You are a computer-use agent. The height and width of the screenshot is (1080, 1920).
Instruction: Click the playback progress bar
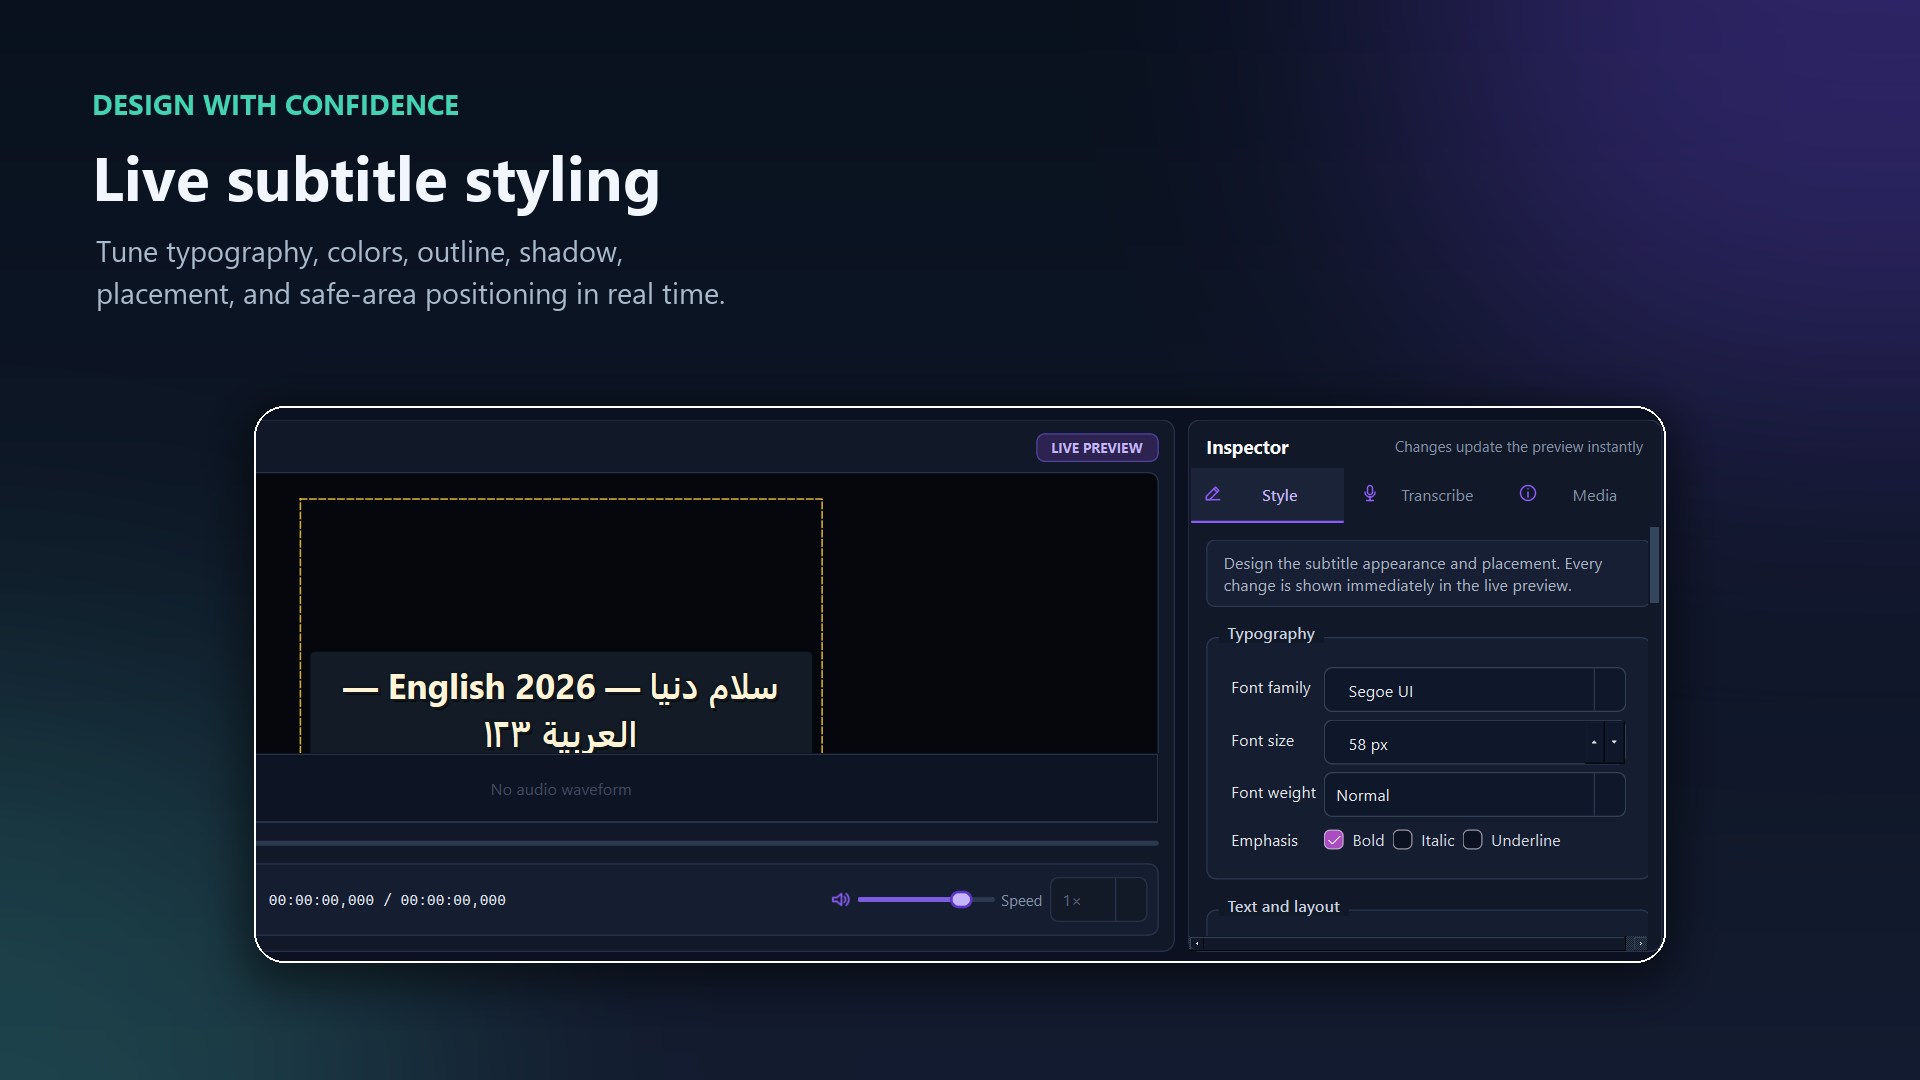point(707,843)
